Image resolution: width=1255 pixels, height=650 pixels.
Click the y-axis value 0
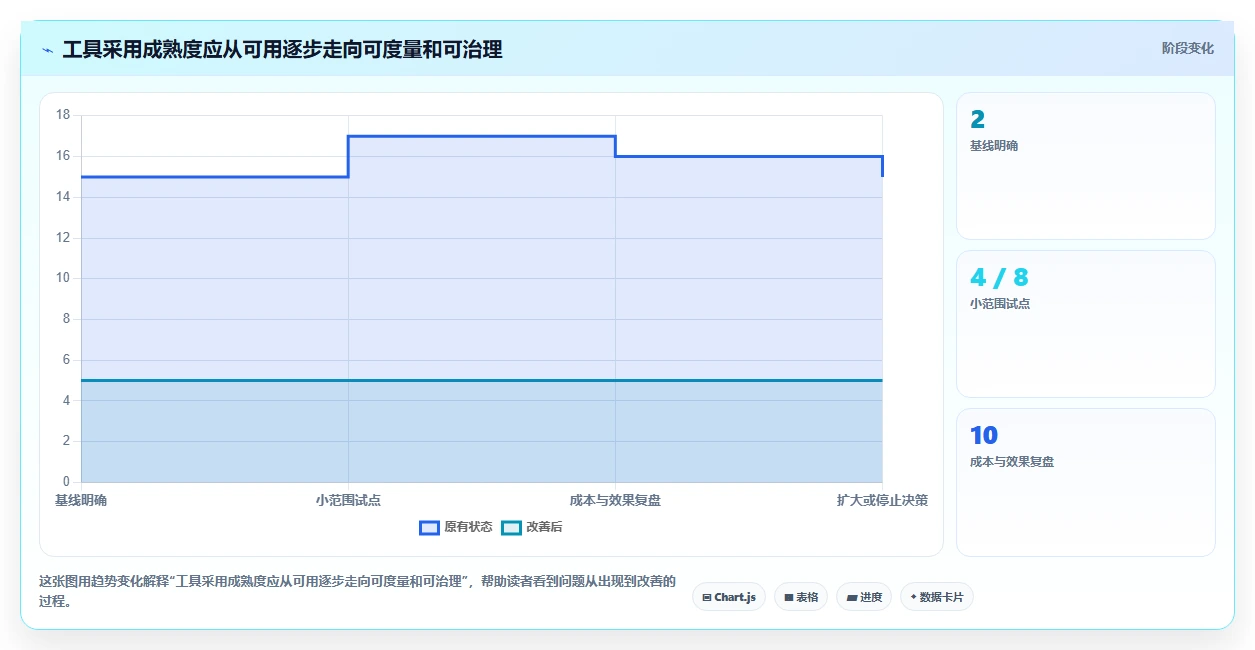(66, 482)
